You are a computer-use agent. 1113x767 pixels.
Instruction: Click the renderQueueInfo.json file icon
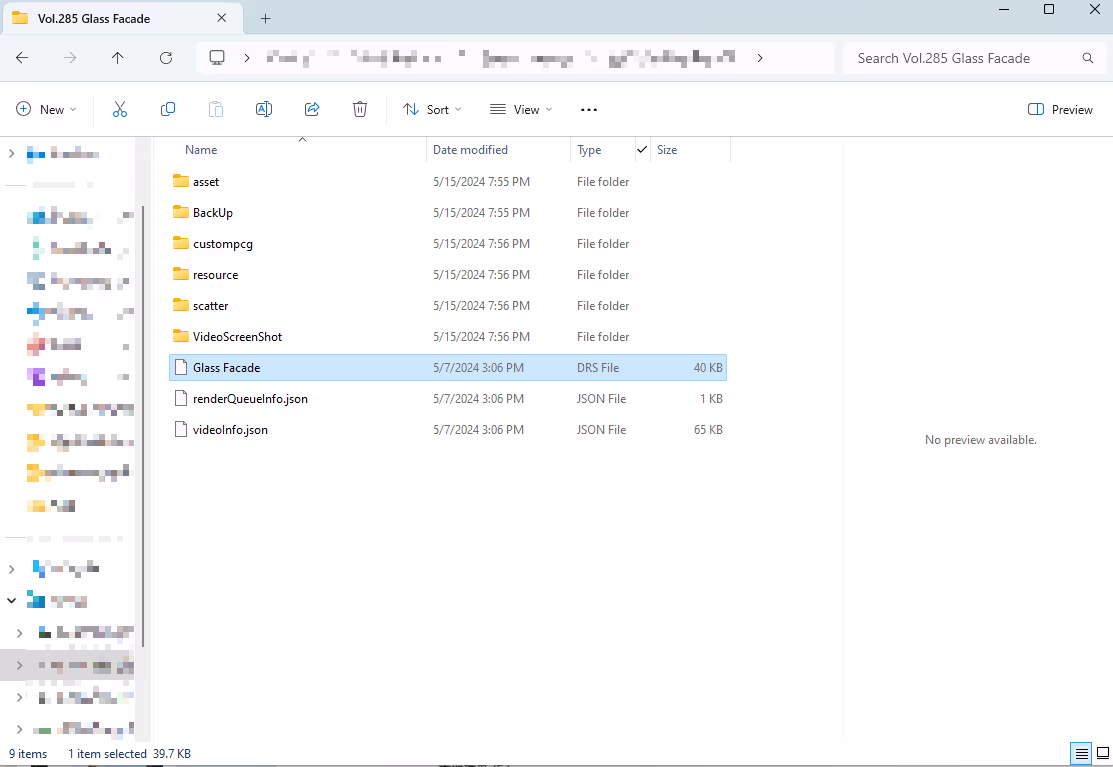(181, 398)
